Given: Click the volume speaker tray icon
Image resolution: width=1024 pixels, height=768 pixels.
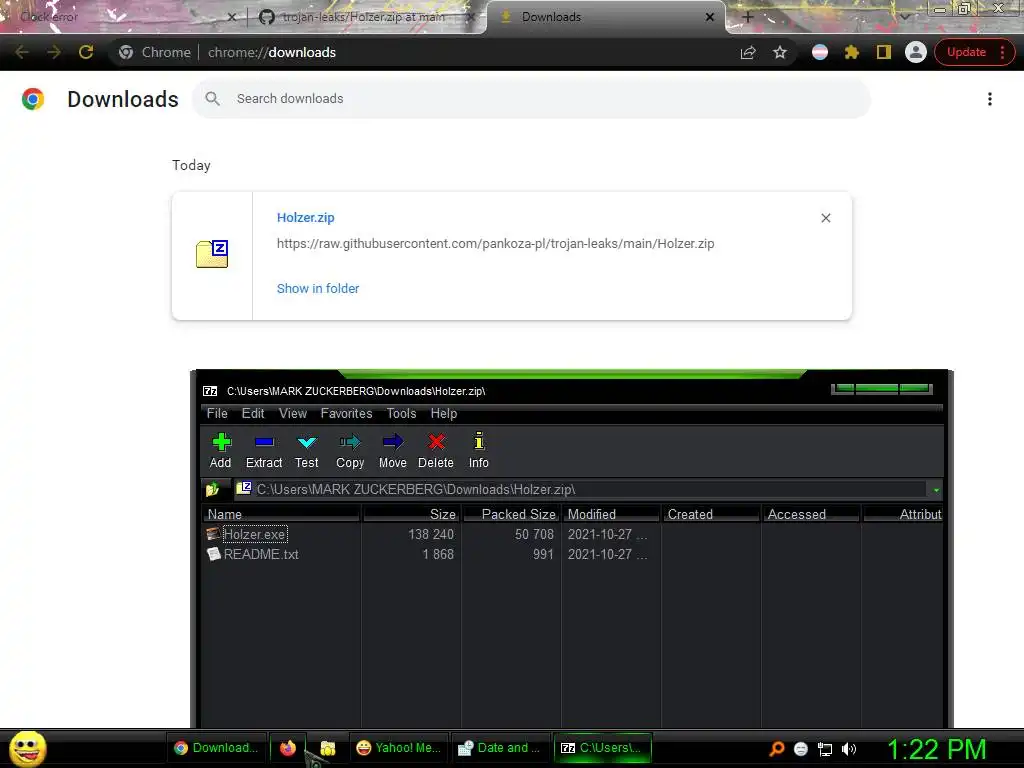Looking at the screenshot, I should click(x=848, y=749).
